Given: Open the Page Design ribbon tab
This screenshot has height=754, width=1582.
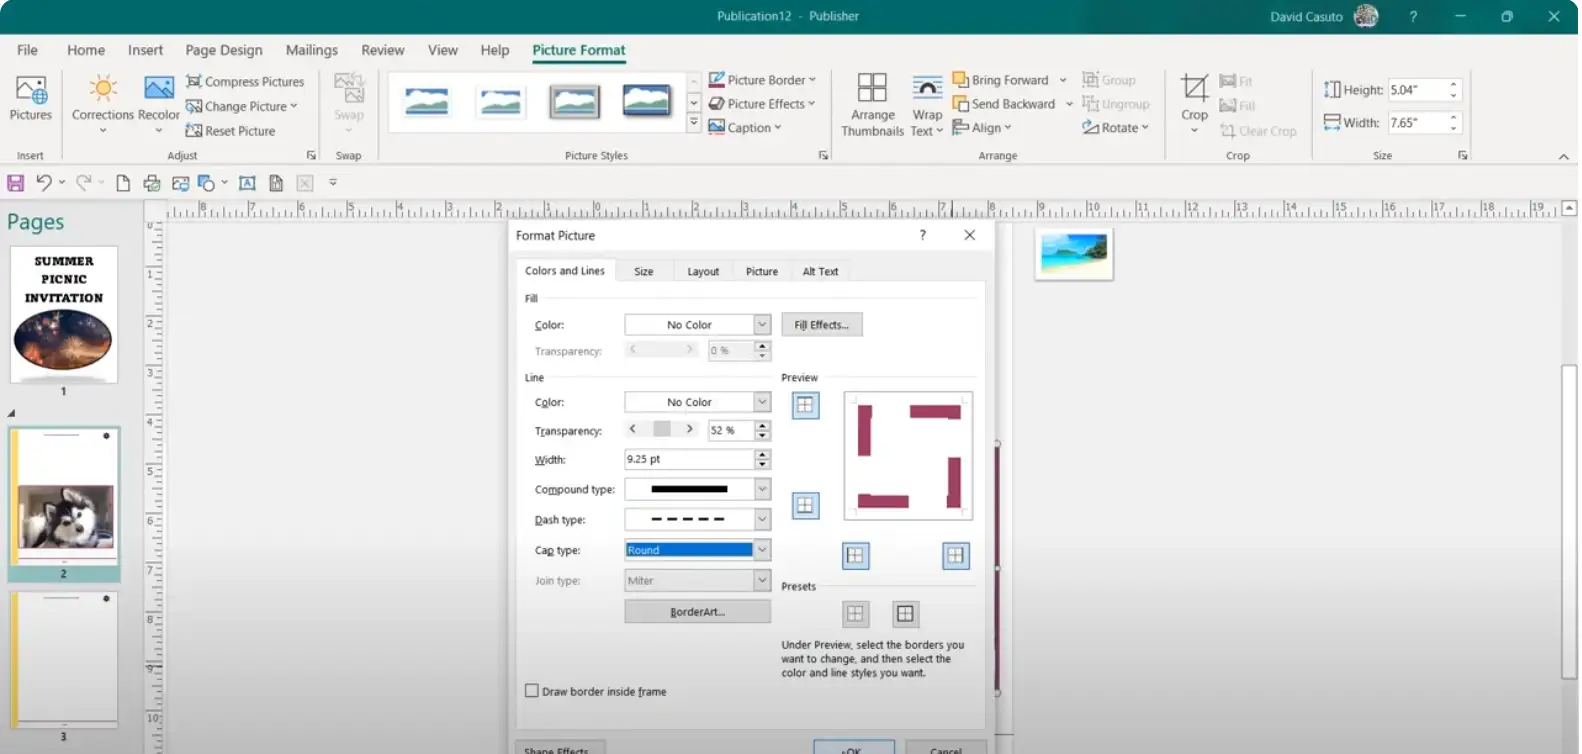Looking at the screenshot, I should pyautogui.click(x=224, y=50).
